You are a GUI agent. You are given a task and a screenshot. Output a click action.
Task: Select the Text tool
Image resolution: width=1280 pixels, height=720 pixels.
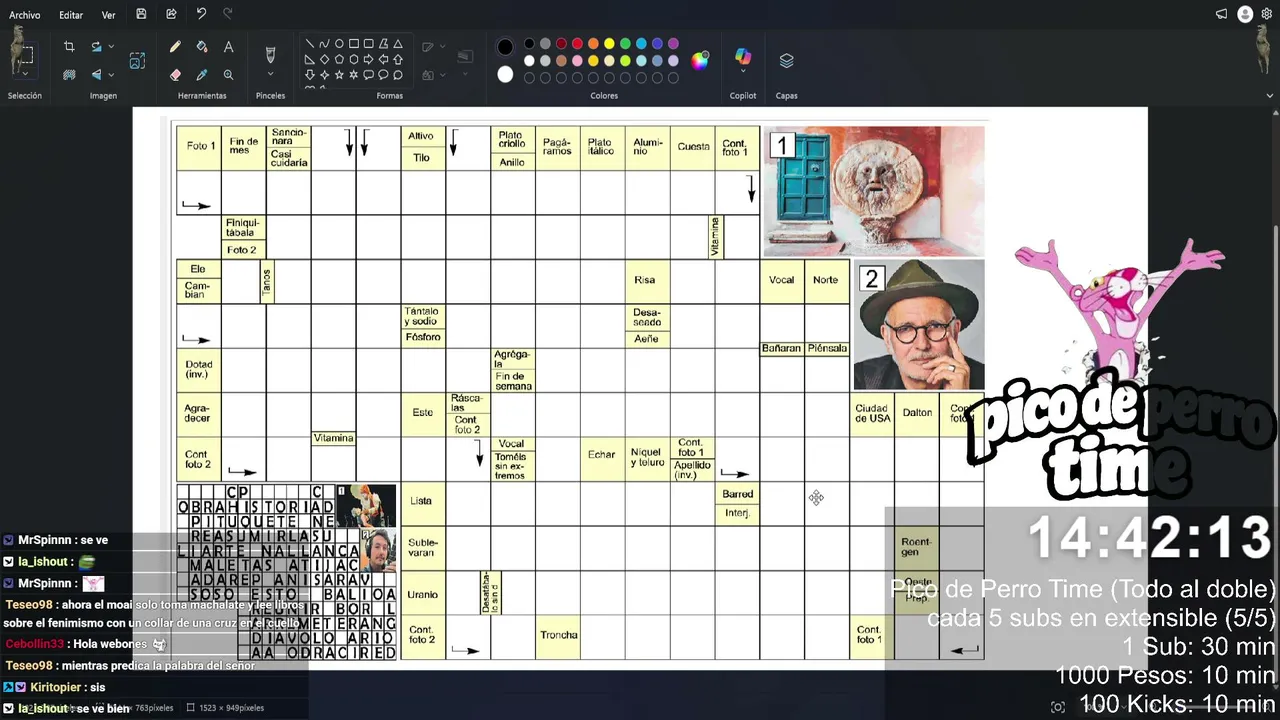point(228,46)
